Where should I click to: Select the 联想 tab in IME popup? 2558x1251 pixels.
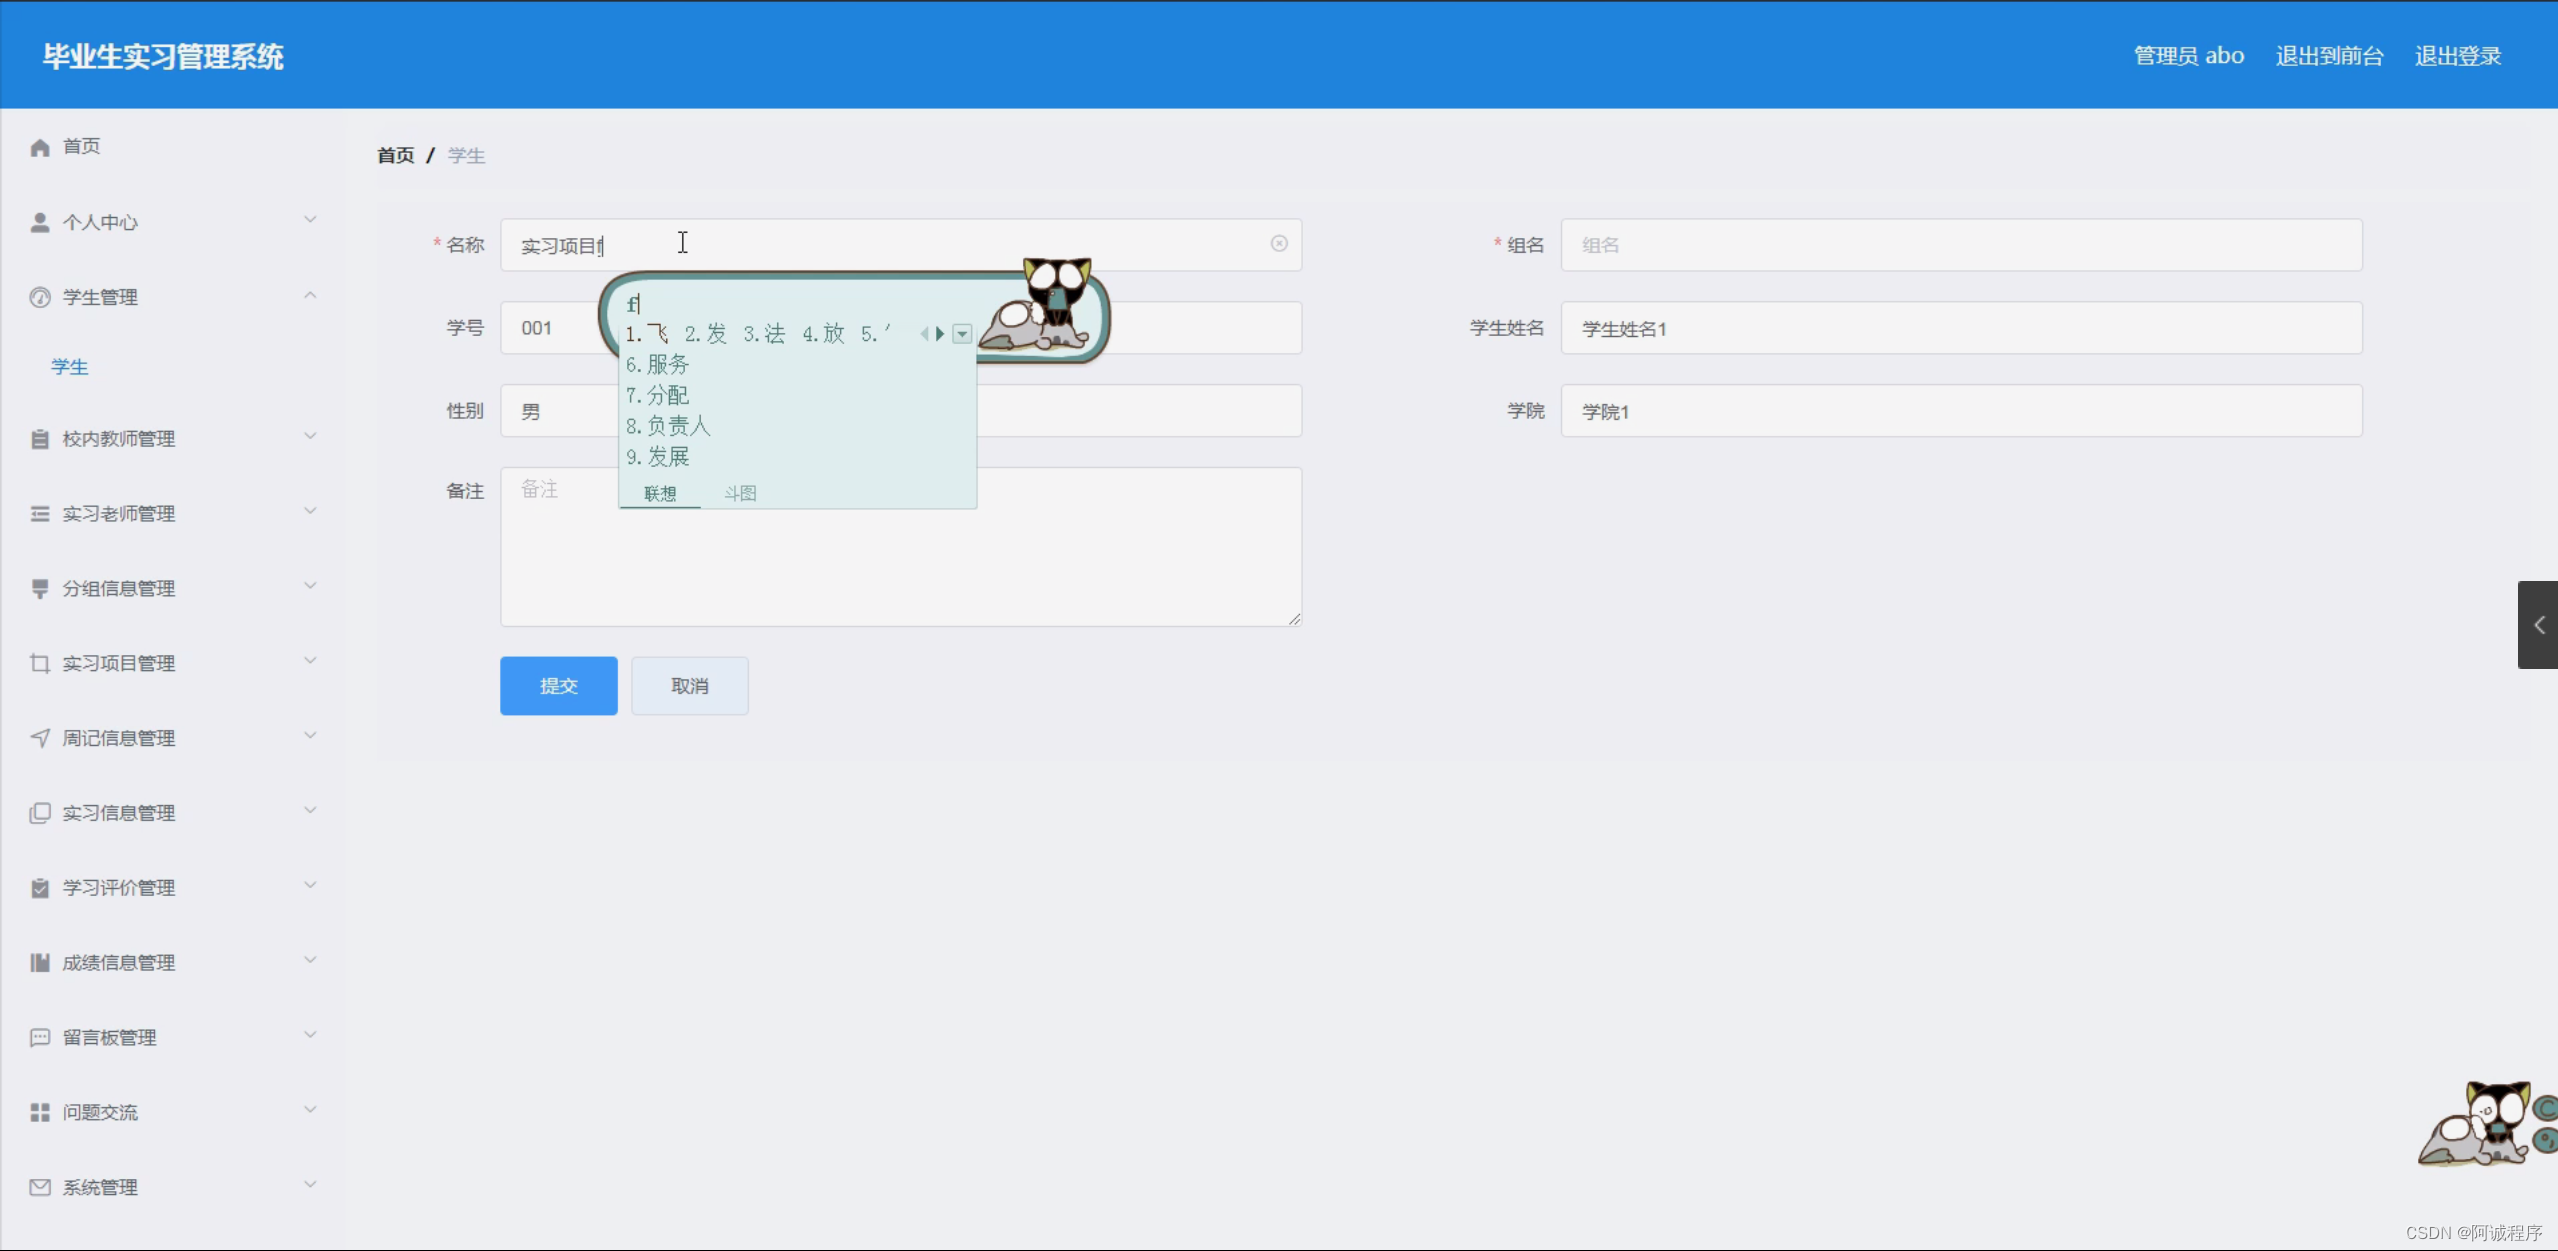pyautogui.click(x=659, y=492)
